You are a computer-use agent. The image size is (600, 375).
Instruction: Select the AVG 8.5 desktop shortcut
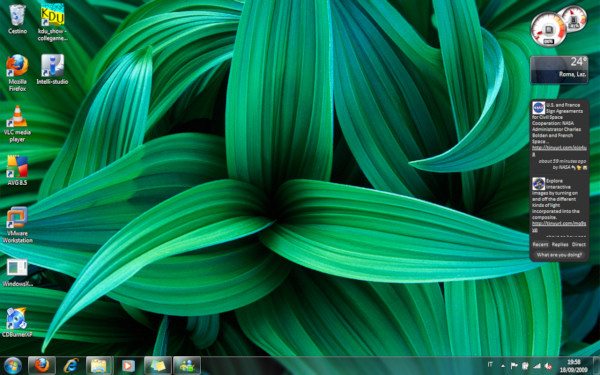(x=17, y=170)
